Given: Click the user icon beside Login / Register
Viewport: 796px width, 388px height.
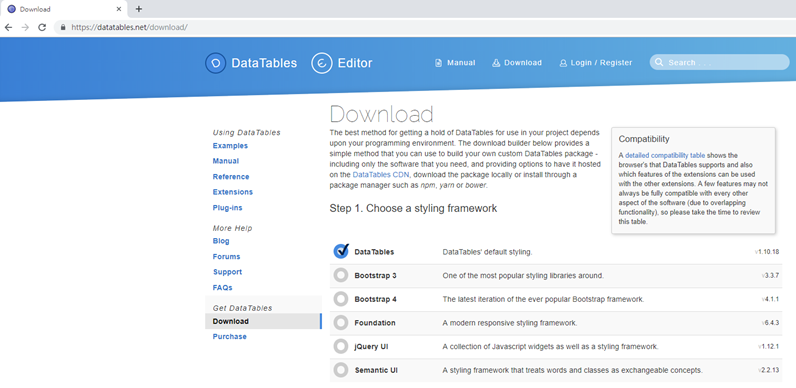Looking at the screenshot, I should [563, 63].
